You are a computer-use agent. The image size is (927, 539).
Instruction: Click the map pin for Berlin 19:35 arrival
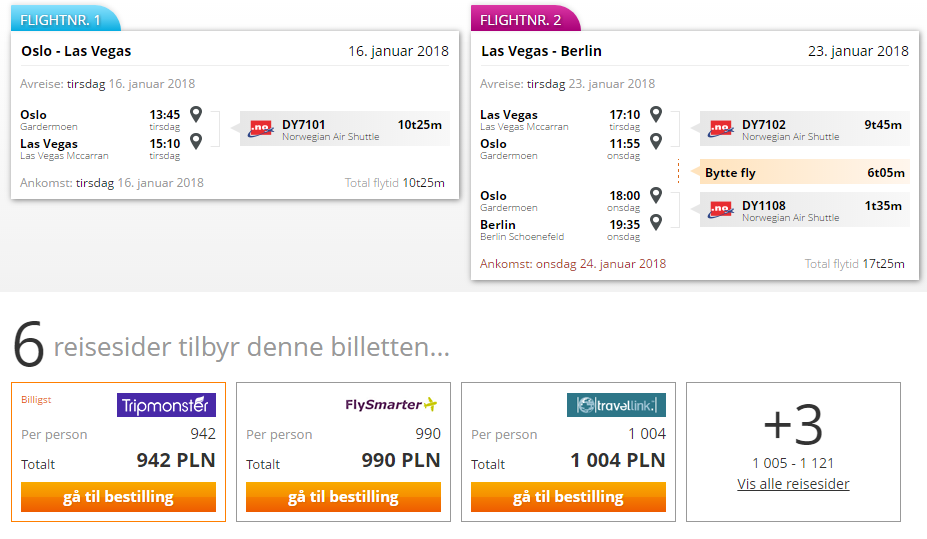pos(656,222)
